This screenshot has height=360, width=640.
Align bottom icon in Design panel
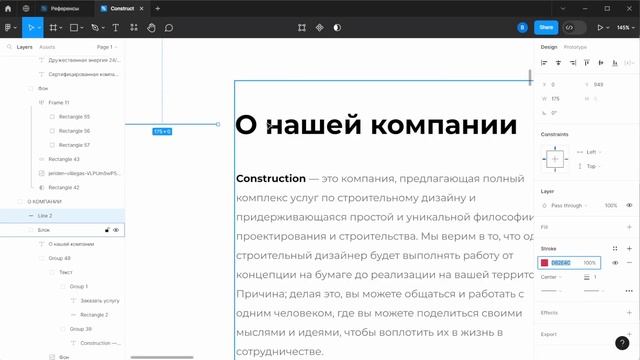(x=615, y=63)
